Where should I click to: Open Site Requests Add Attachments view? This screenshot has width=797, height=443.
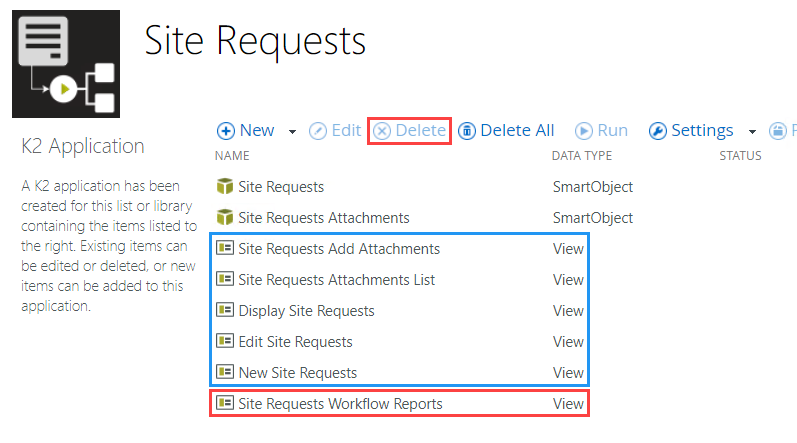(x=338, y=249)
